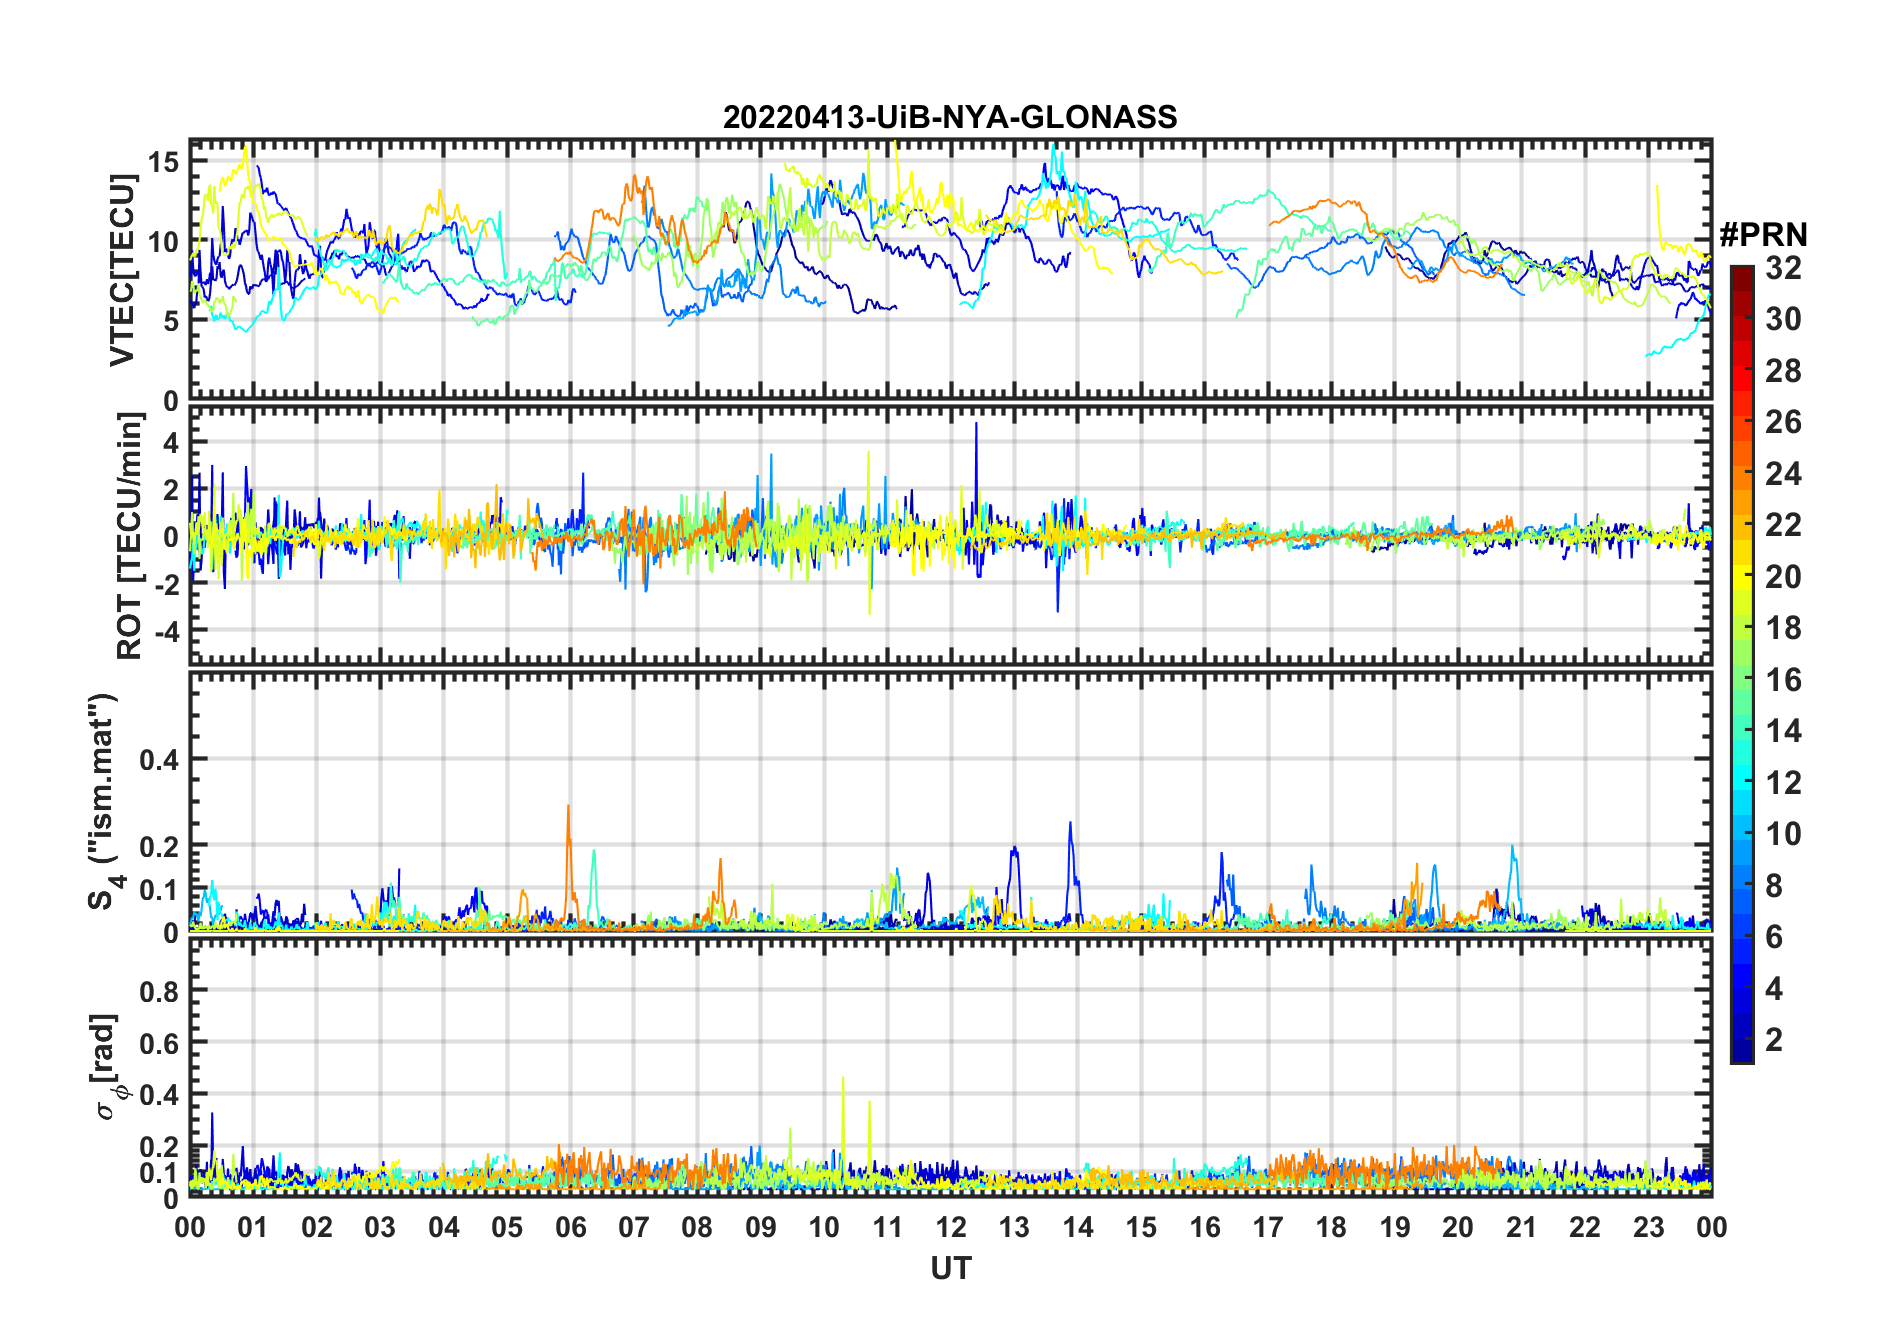Screen dimensions: 1902x1330
Task: Select x-axis hour label "06"
Action: tap(570, 1227)
